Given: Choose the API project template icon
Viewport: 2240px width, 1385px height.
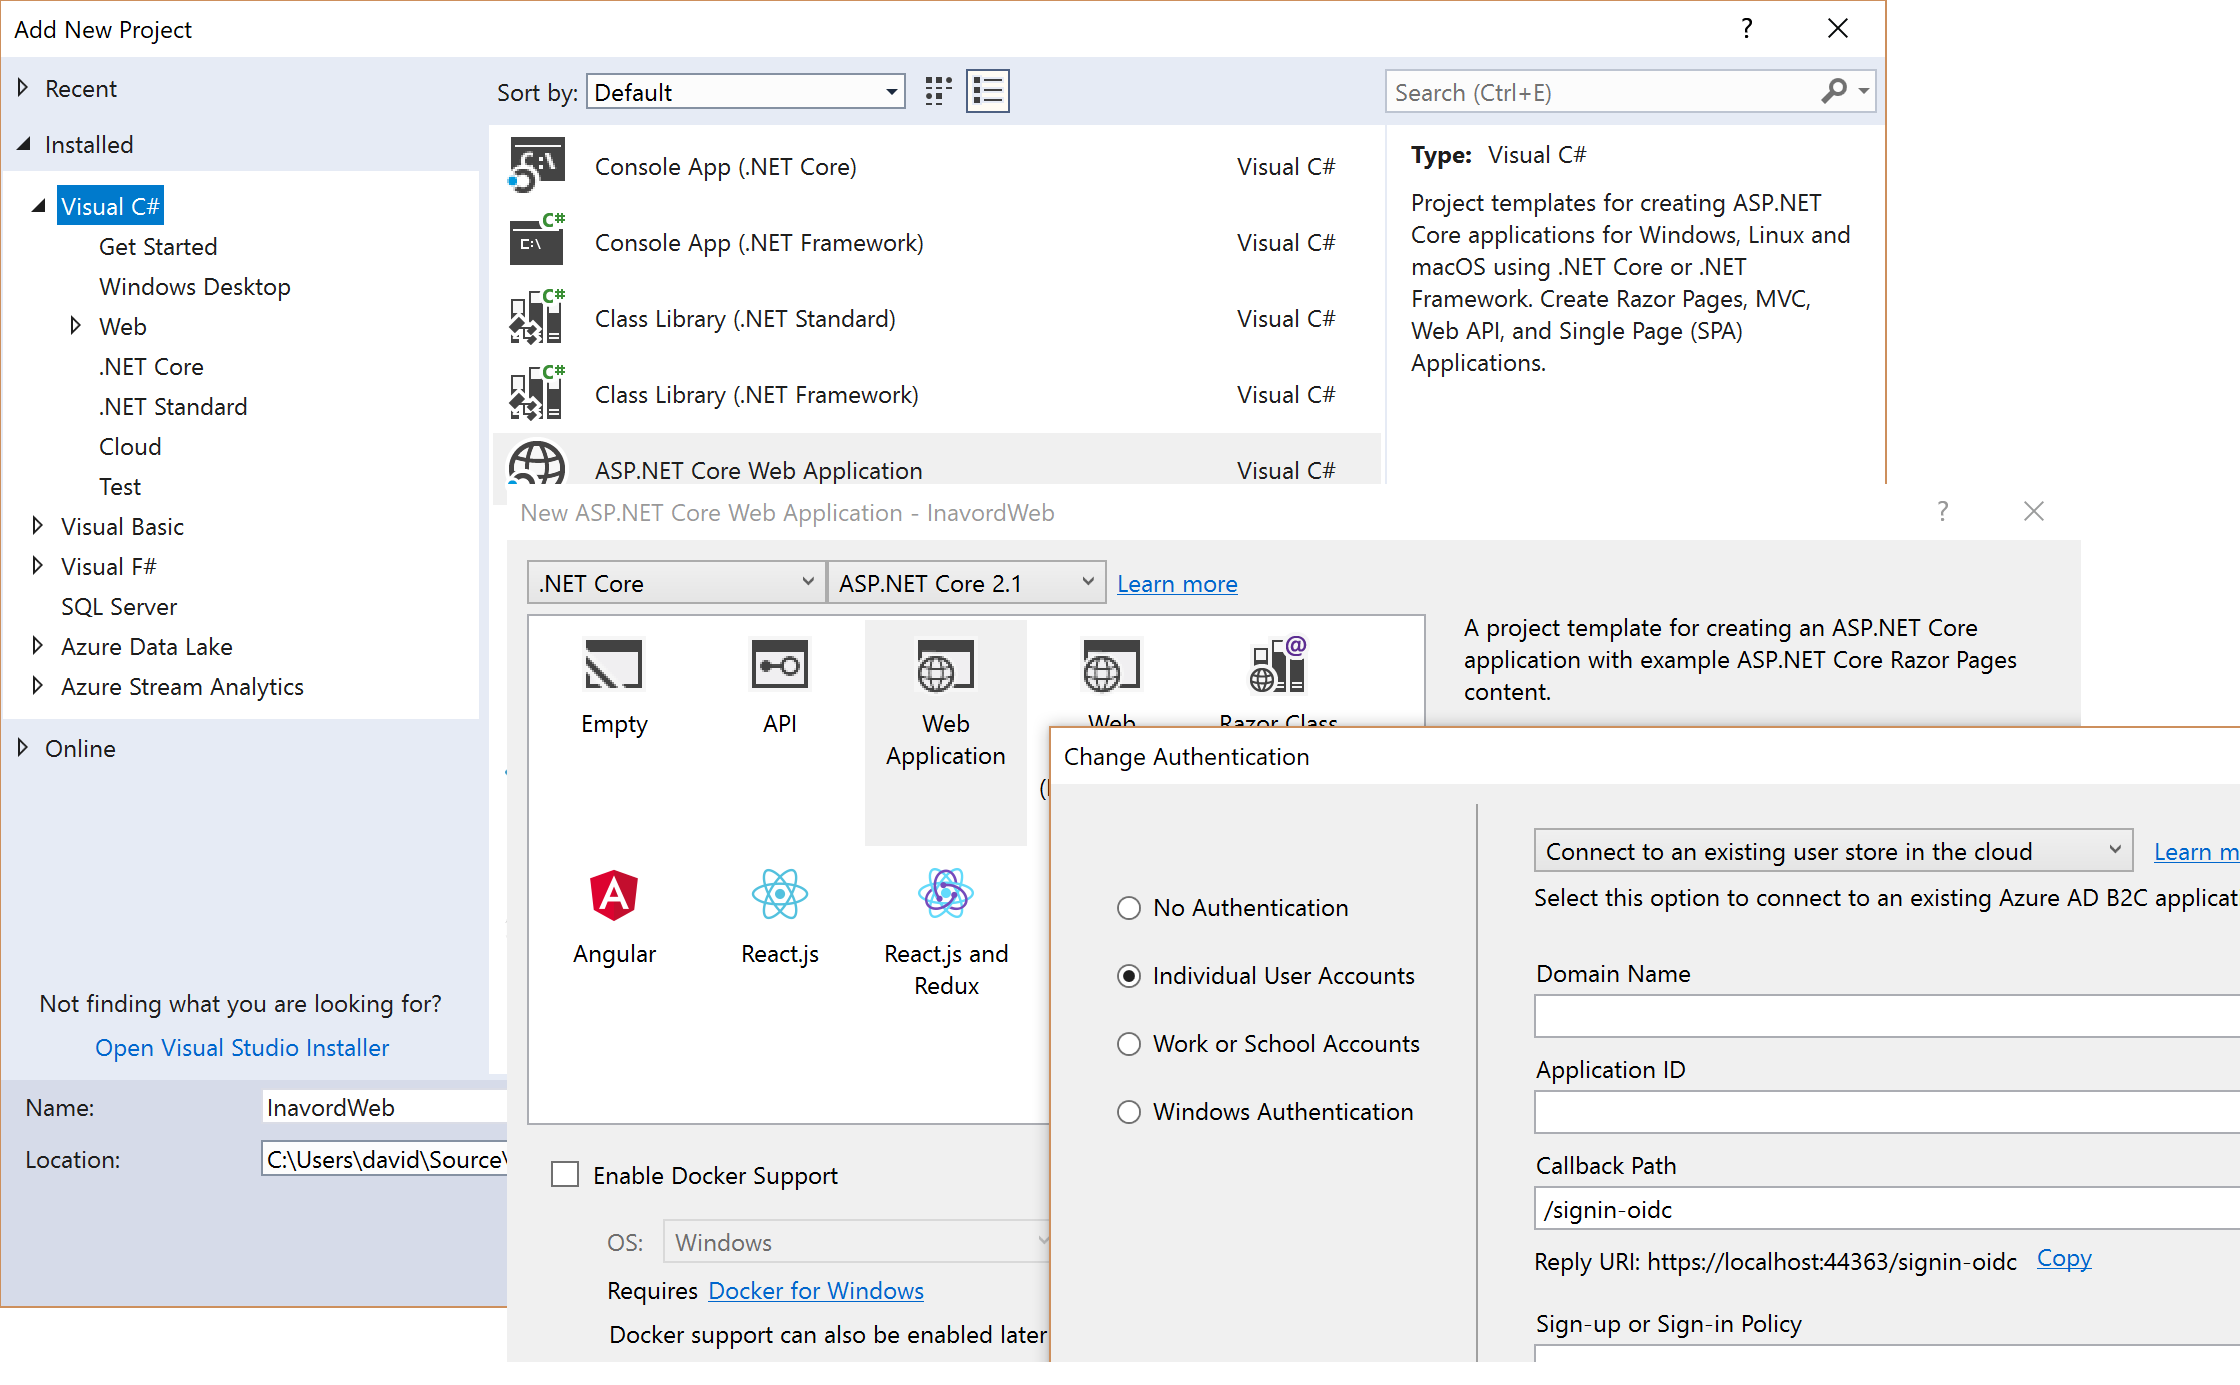Looking at the screenshot, I should [x=779, y=665].
